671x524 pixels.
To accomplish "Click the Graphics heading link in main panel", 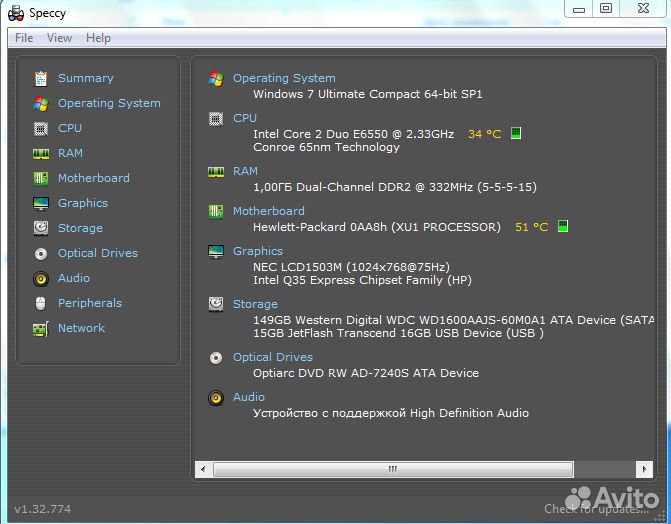I will [257, 251].
